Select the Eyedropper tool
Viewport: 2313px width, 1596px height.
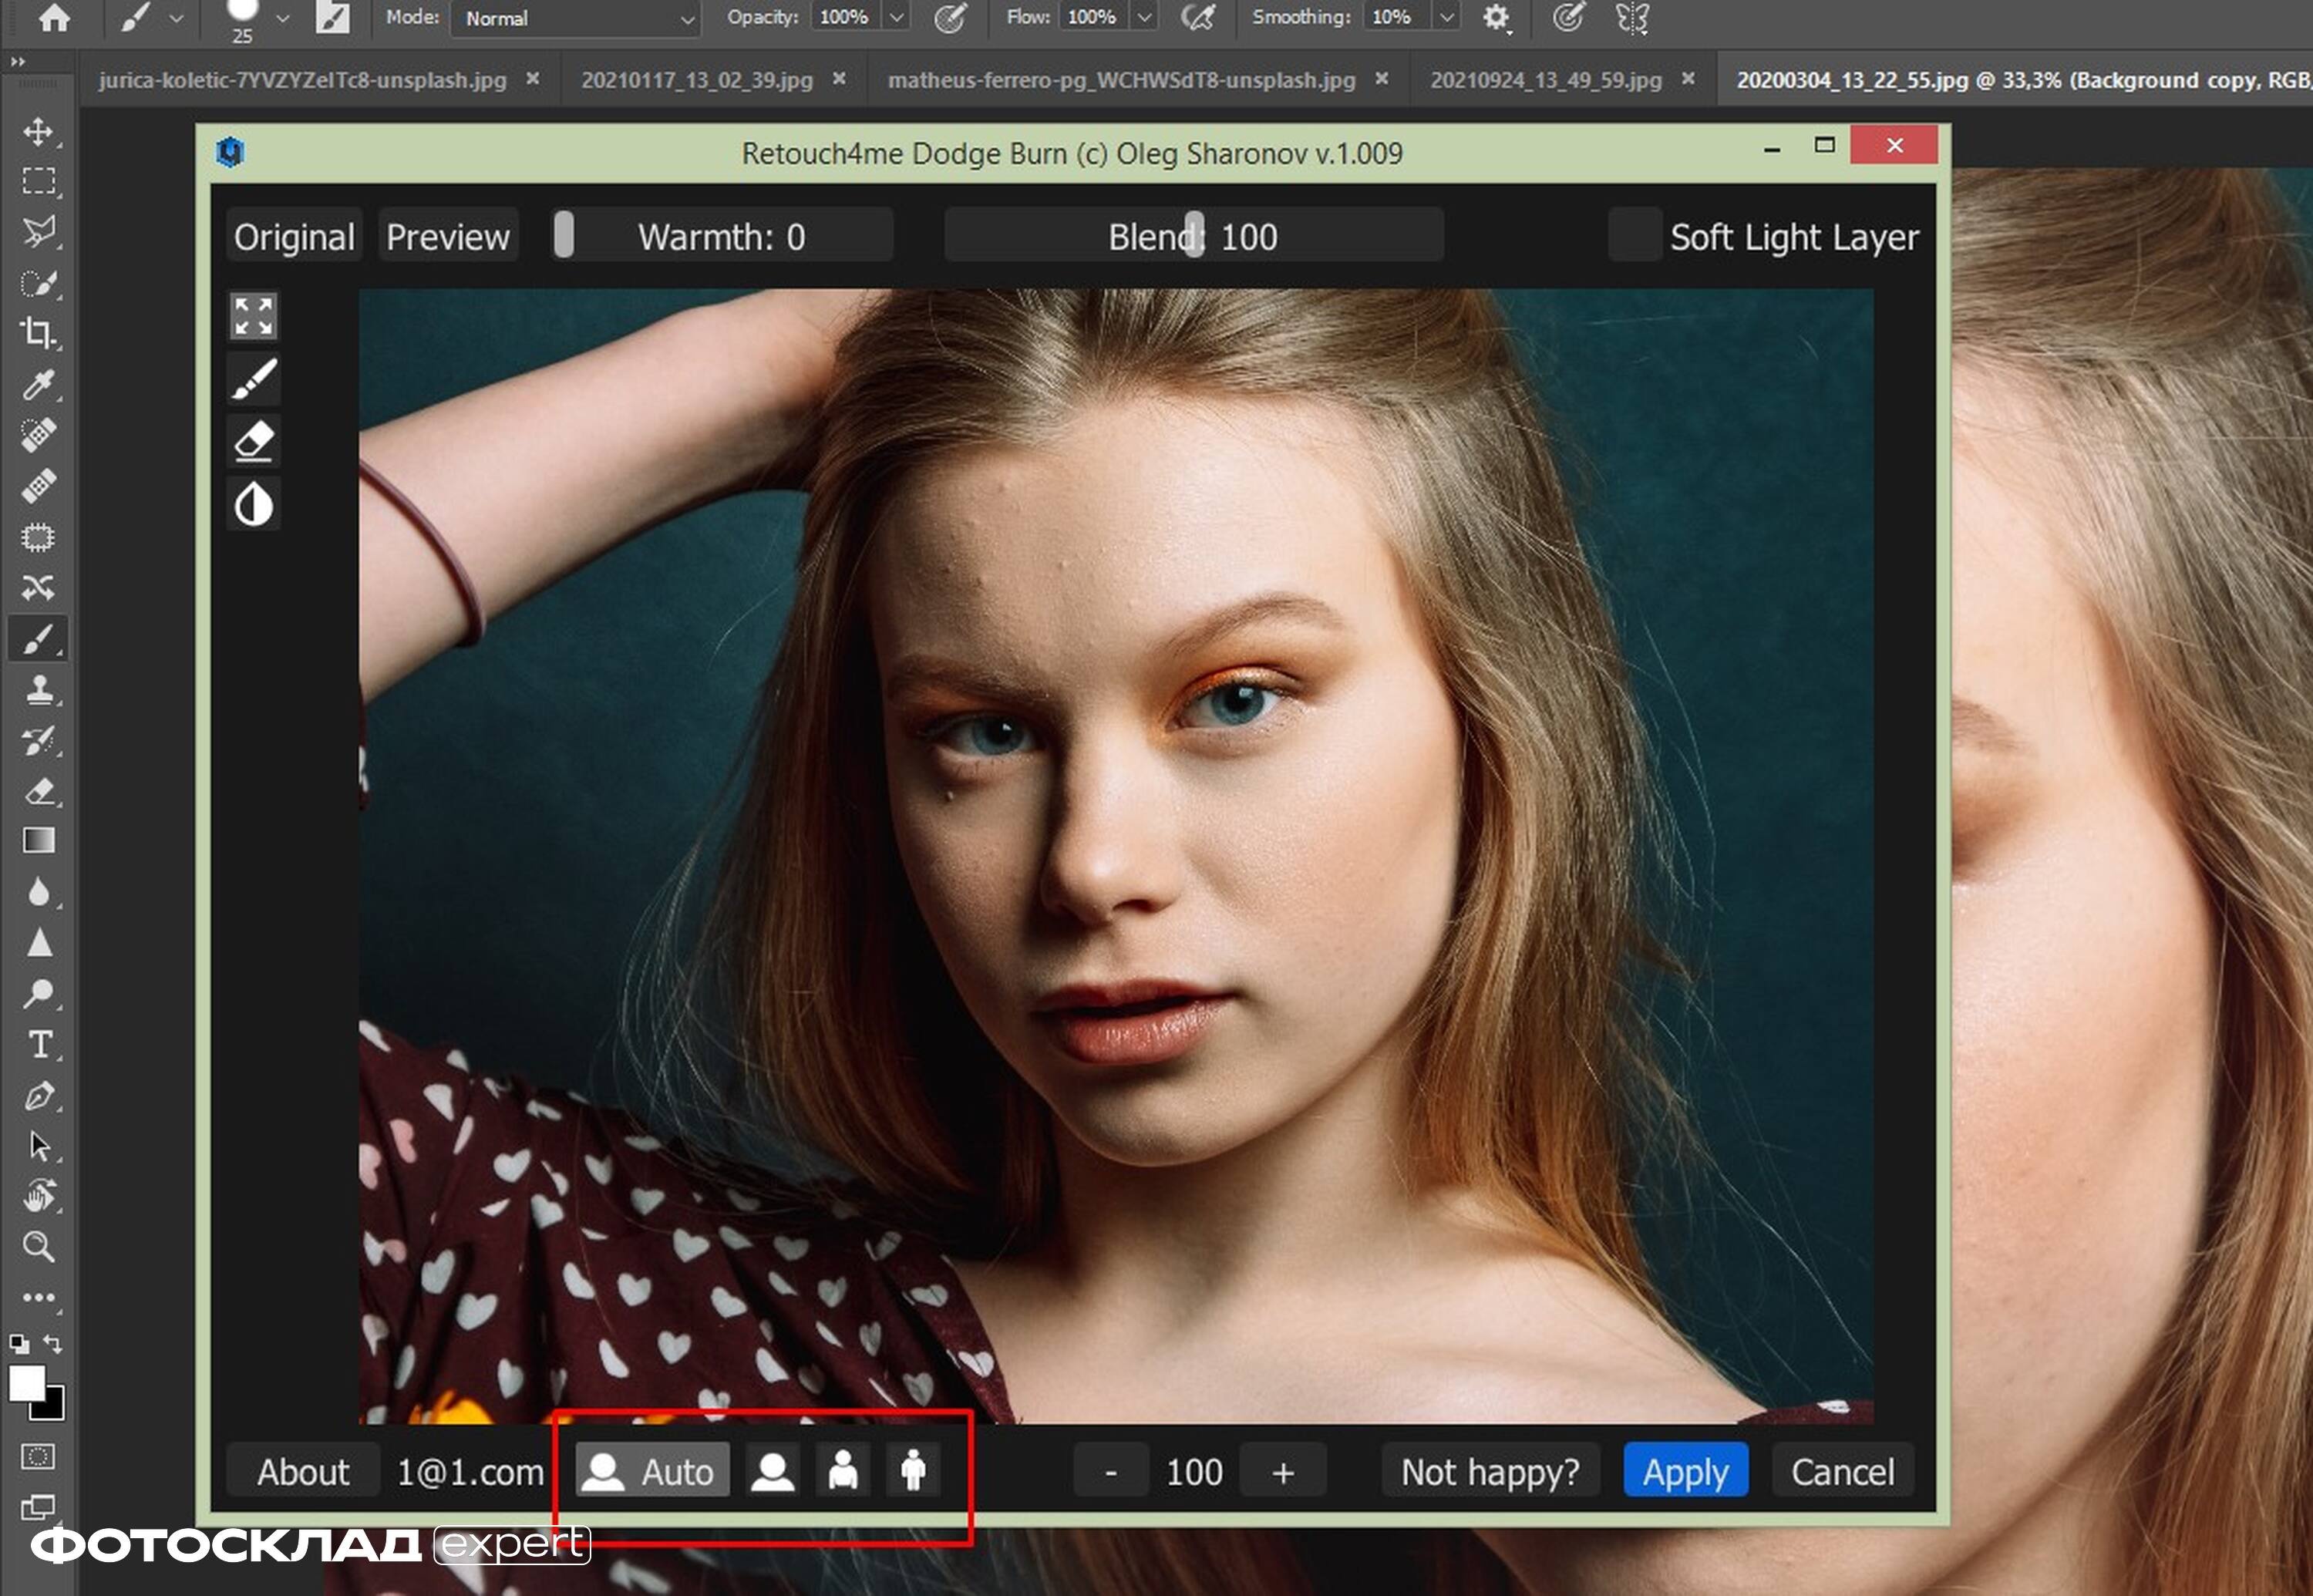[38, 384]
